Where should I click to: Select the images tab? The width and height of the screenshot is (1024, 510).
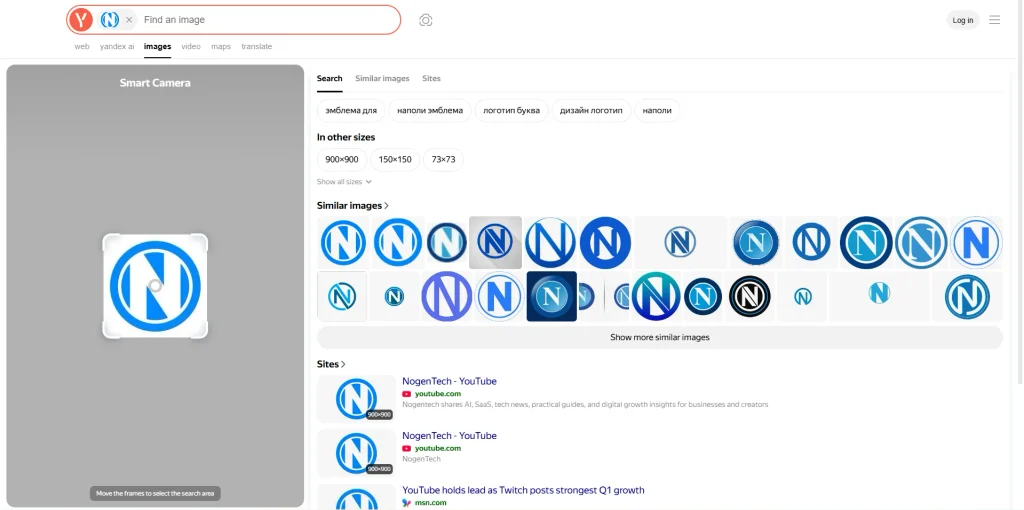click(157, 46)
